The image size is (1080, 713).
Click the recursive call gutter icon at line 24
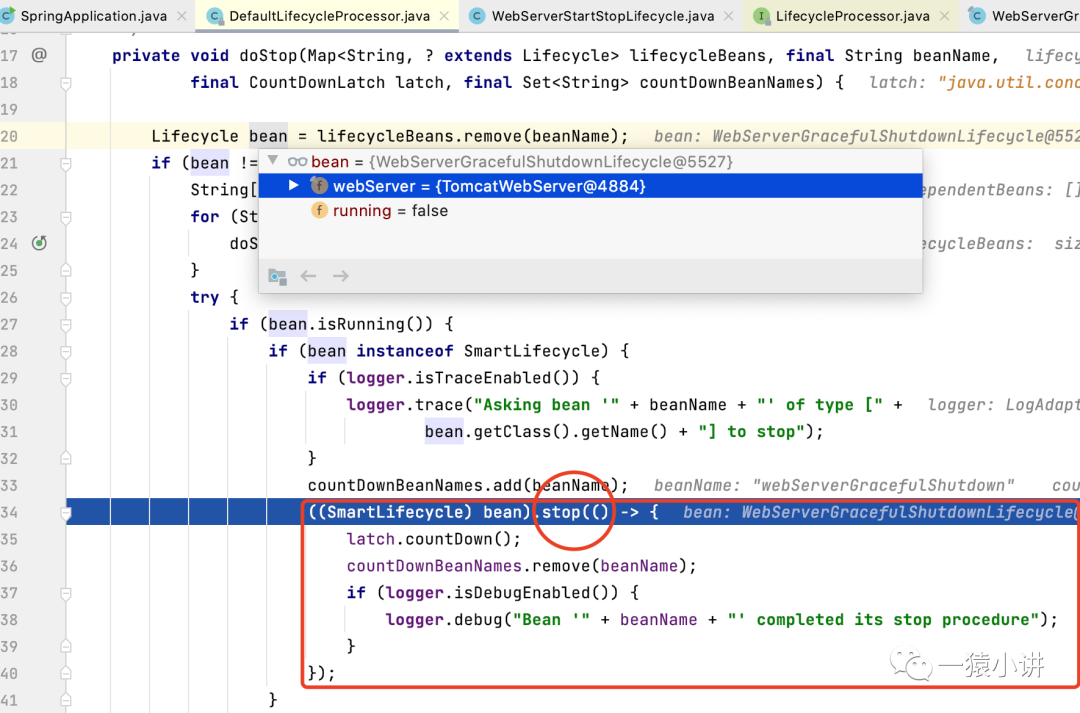[x=39, y=242]
